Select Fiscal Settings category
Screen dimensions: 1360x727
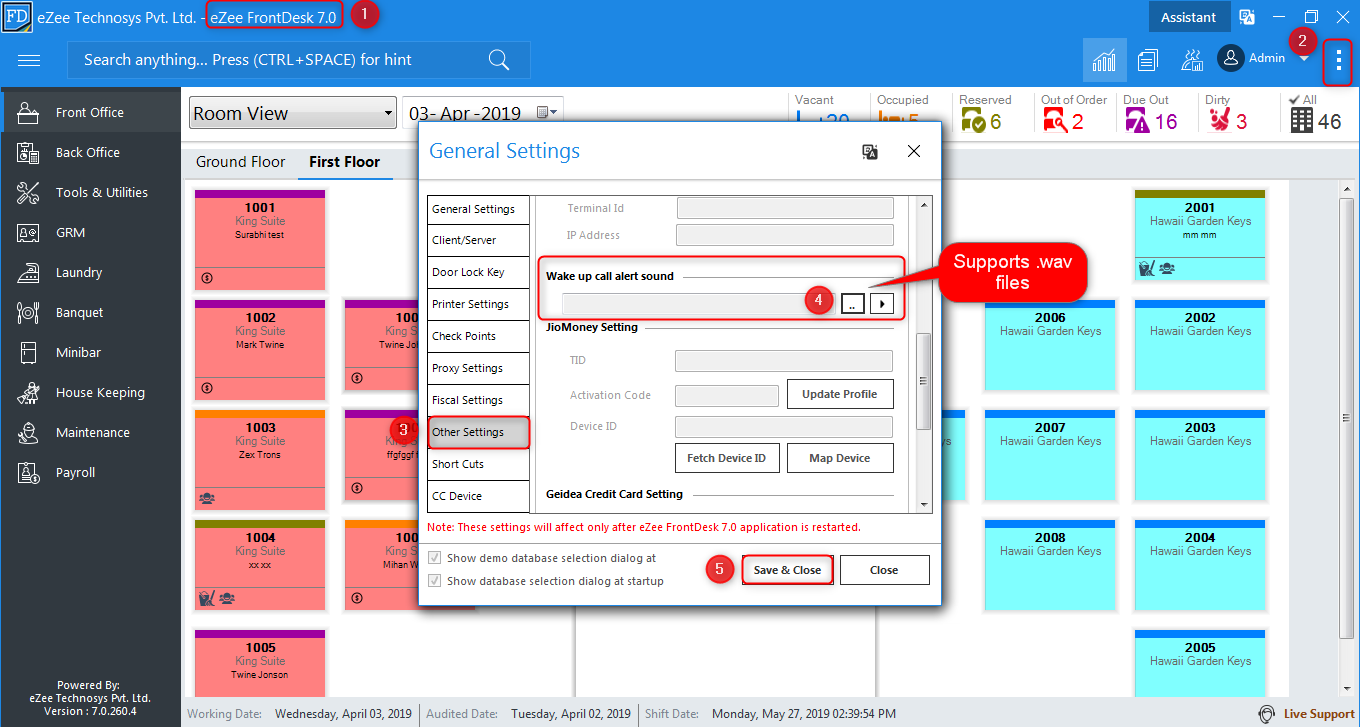(x=478, y=400)
